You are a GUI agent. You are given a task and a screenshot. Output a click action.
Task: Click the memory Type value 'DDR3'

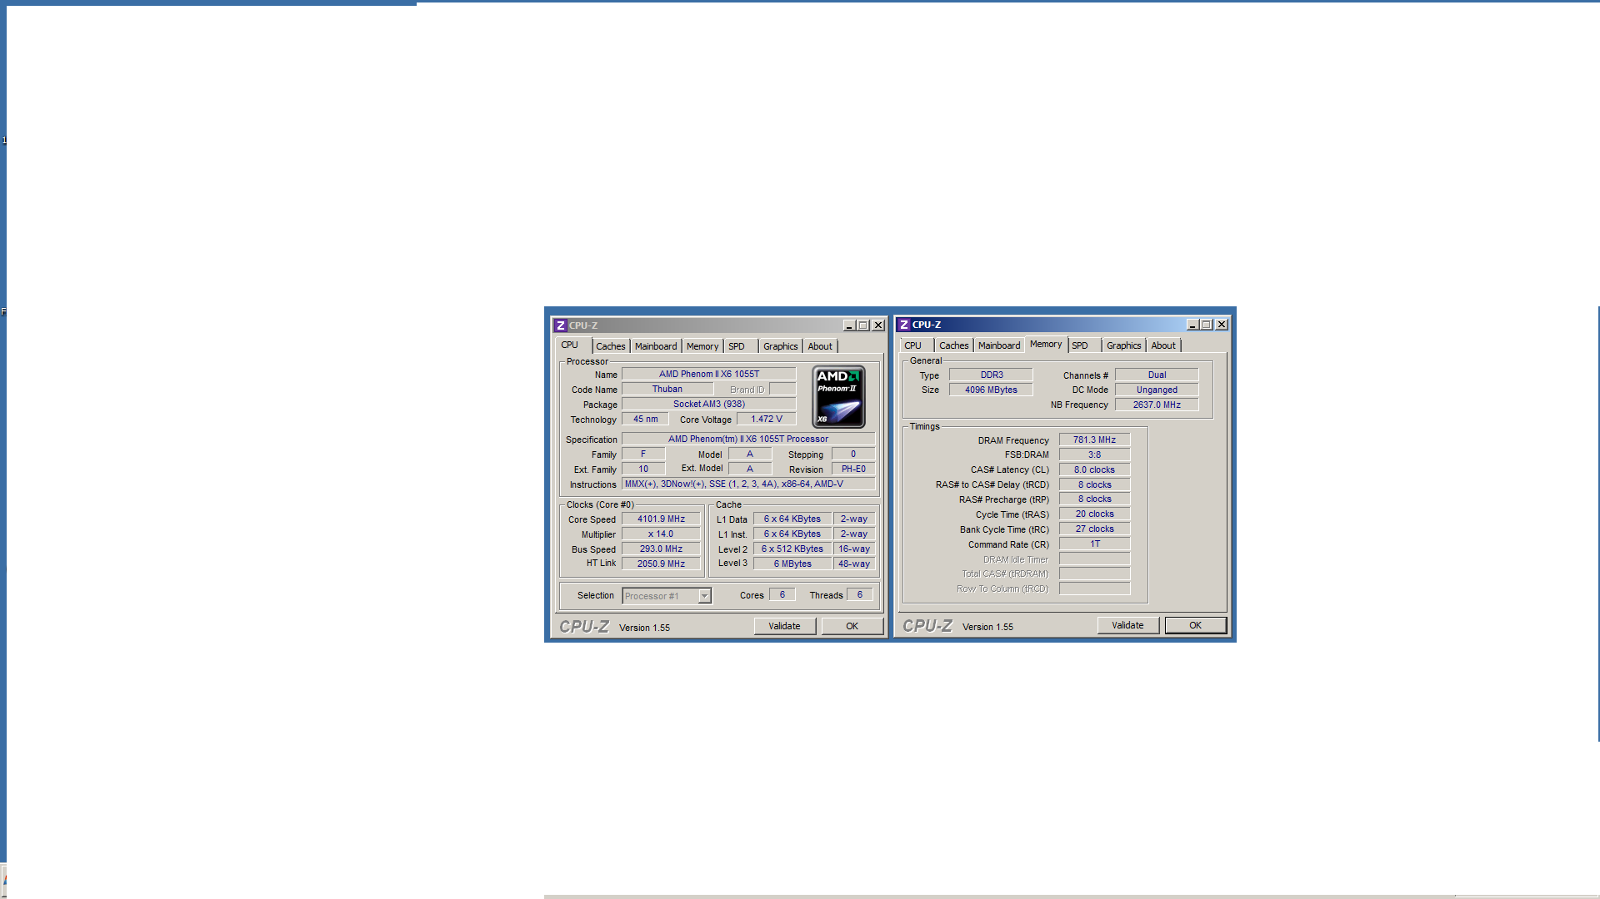(991, 375)
